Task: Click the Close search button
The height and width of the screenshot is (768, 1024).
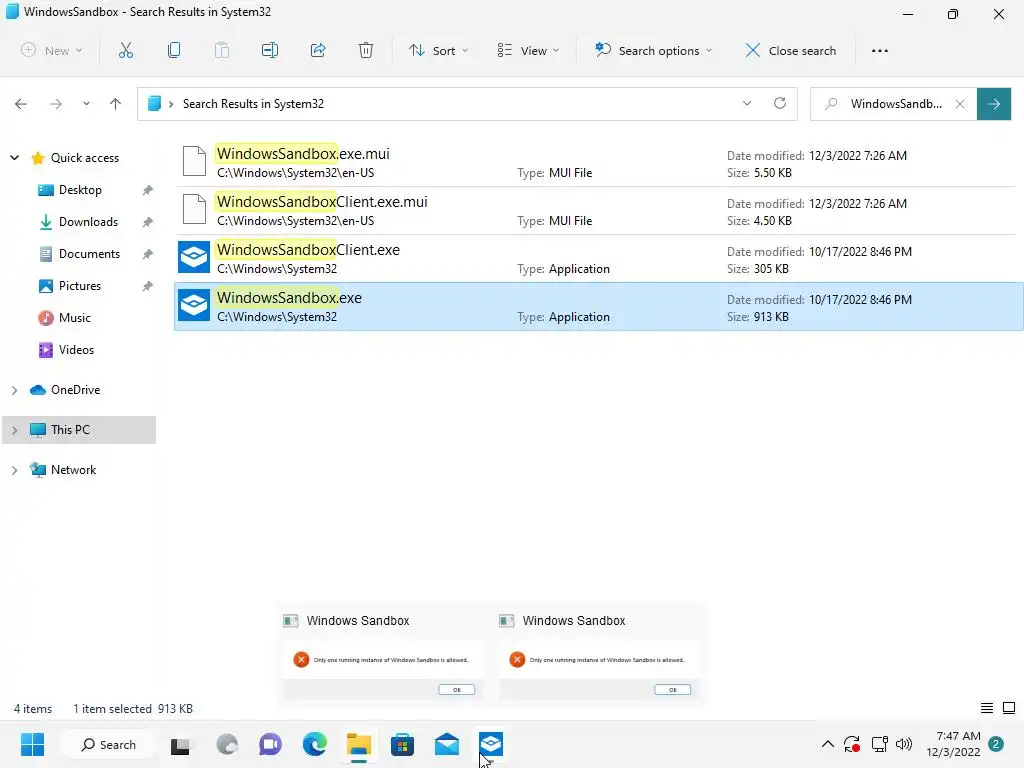Action: [791, 50]
